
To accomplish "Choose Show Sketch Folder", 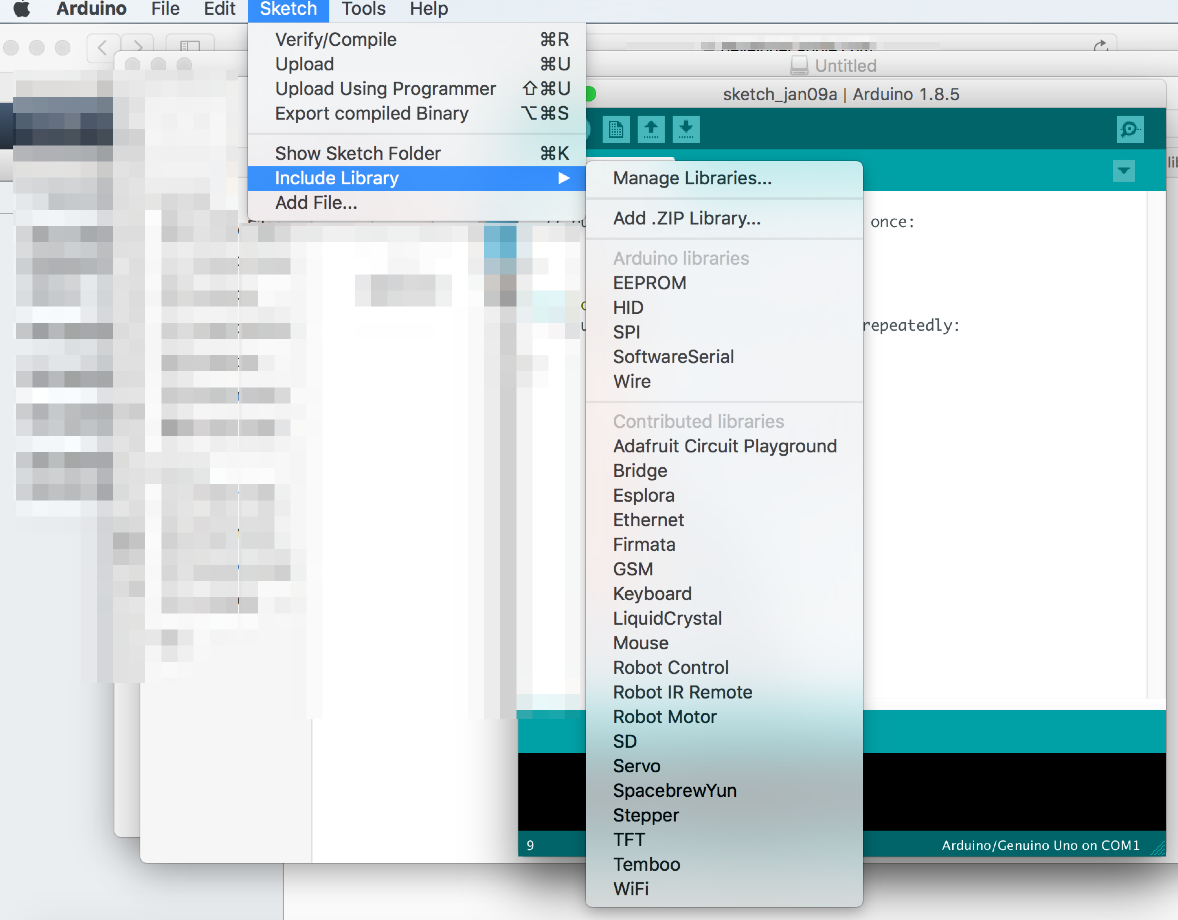I will click(x=417, y=153).
